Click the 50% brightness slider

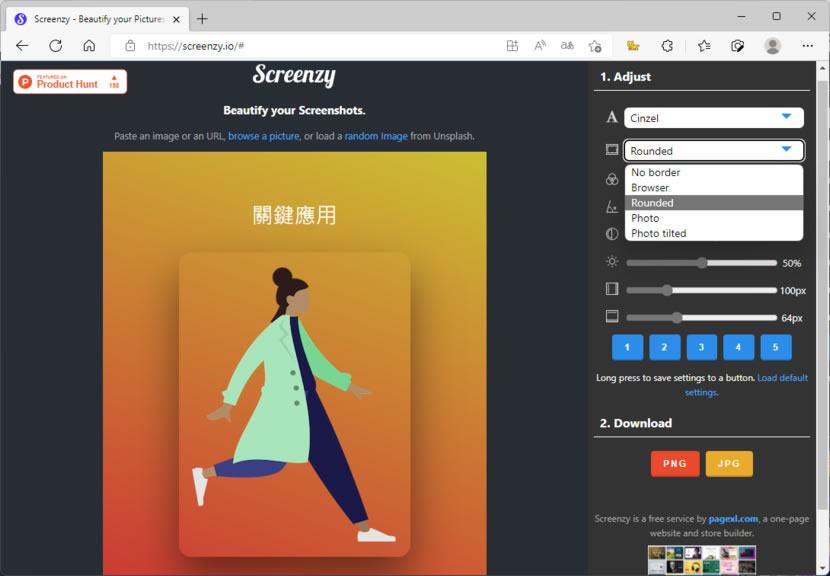(x=701, y=263)
